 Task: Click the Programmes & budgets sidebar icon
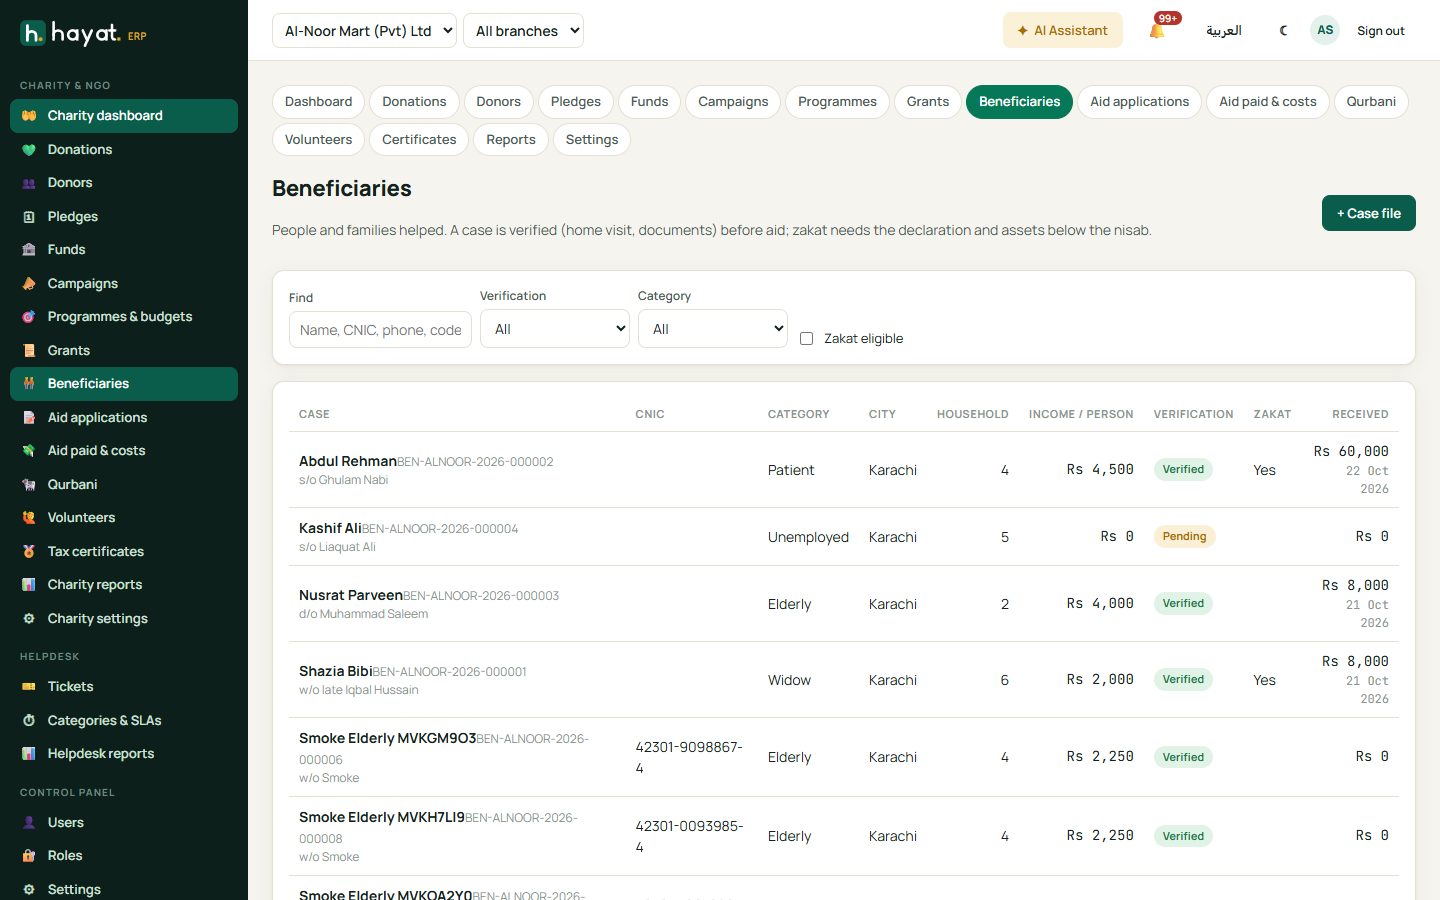point(29,317)
